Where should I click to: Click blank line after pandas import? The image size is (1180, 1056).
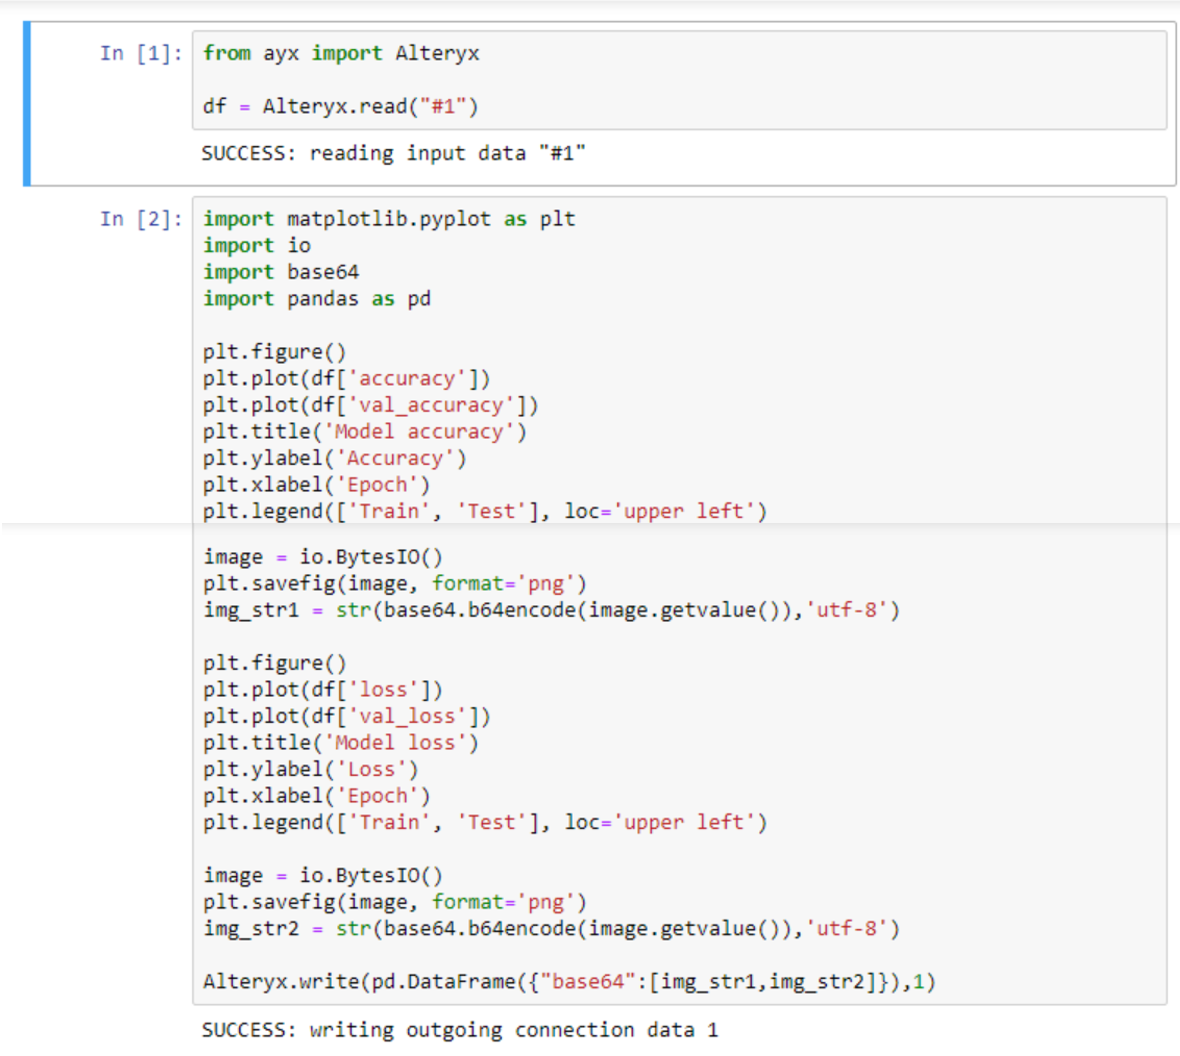click(680, 325)
